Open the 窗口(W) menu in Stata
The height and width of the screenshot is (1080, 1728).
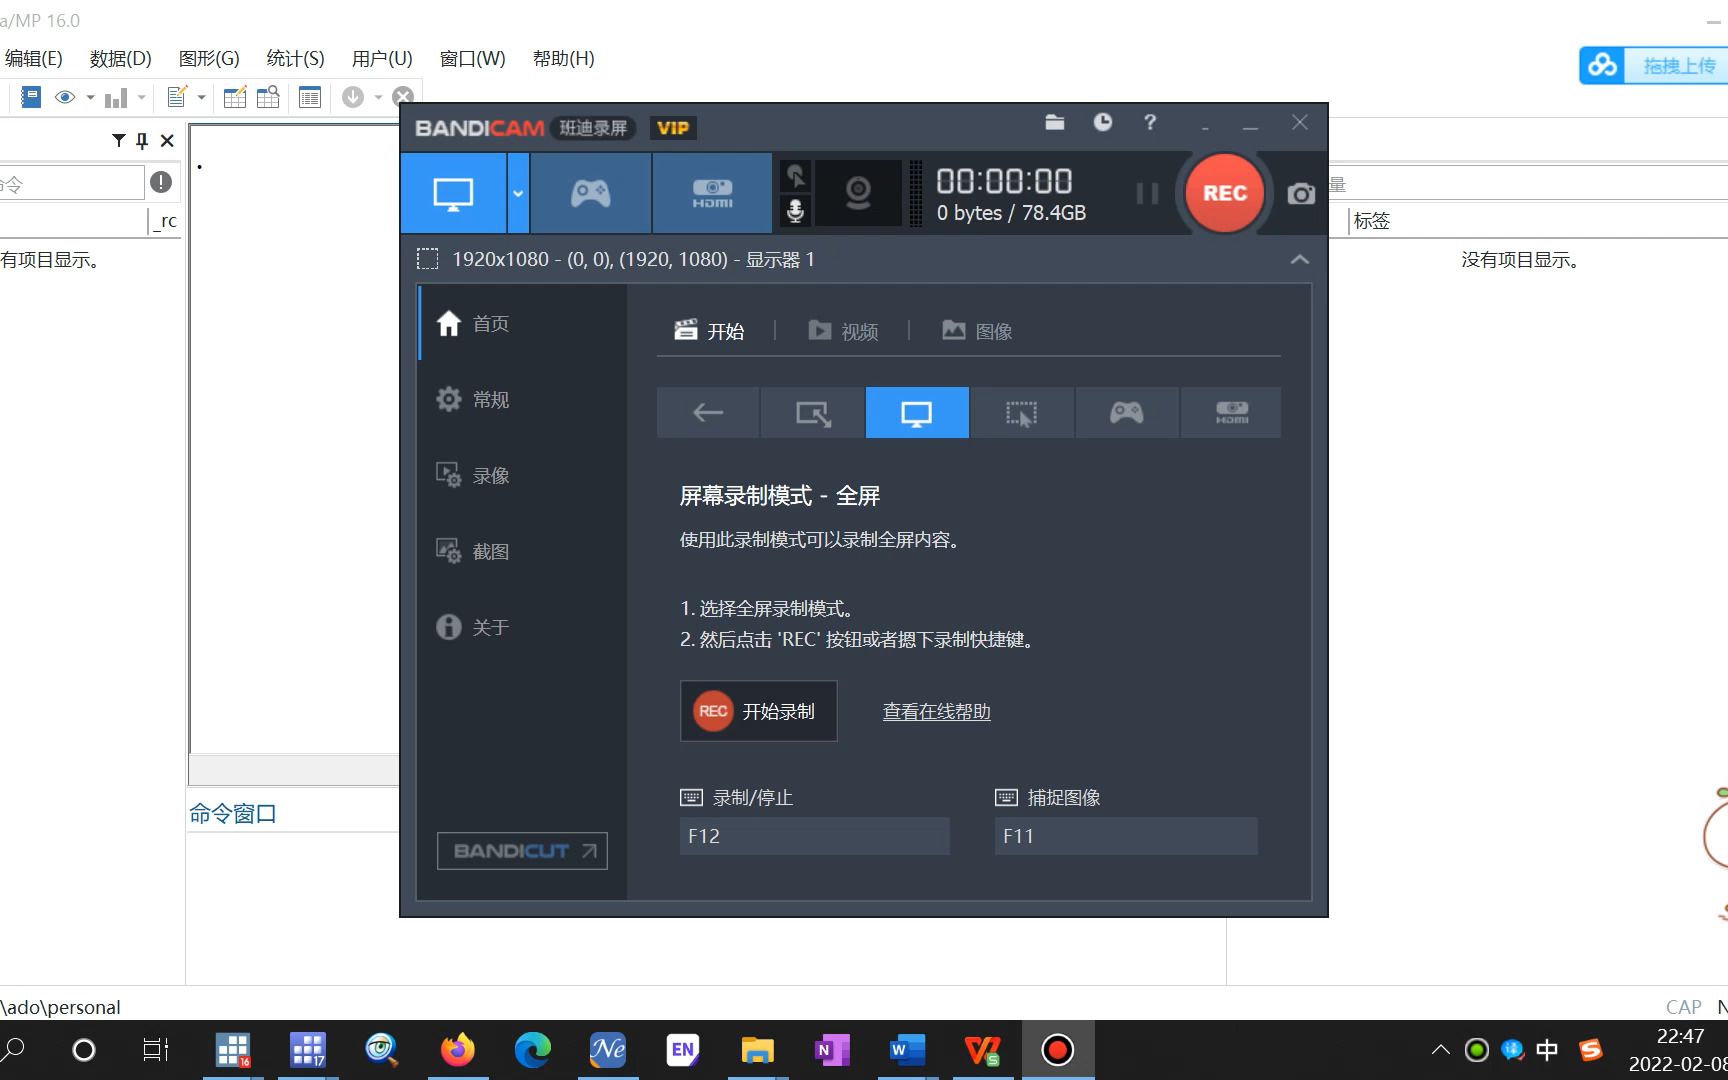[472, 59]
